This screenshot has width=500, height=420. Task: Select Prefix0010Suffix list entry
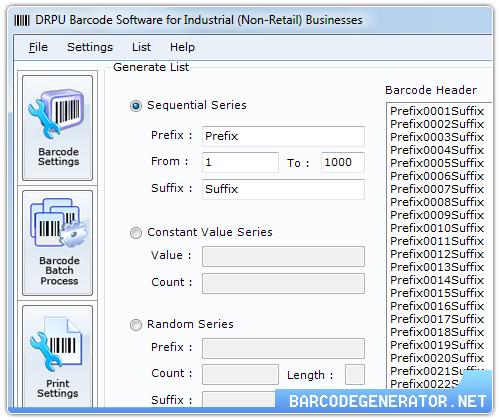click(x=437, y=228)
